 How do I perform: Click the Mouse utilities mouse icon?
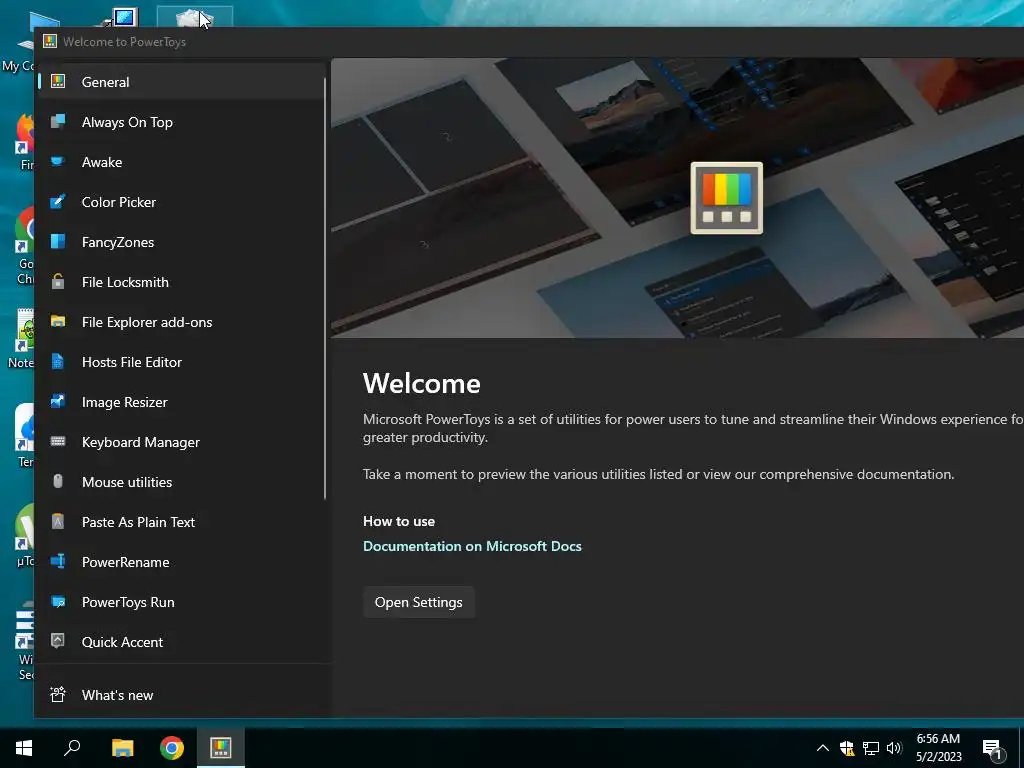click(58, 481)
